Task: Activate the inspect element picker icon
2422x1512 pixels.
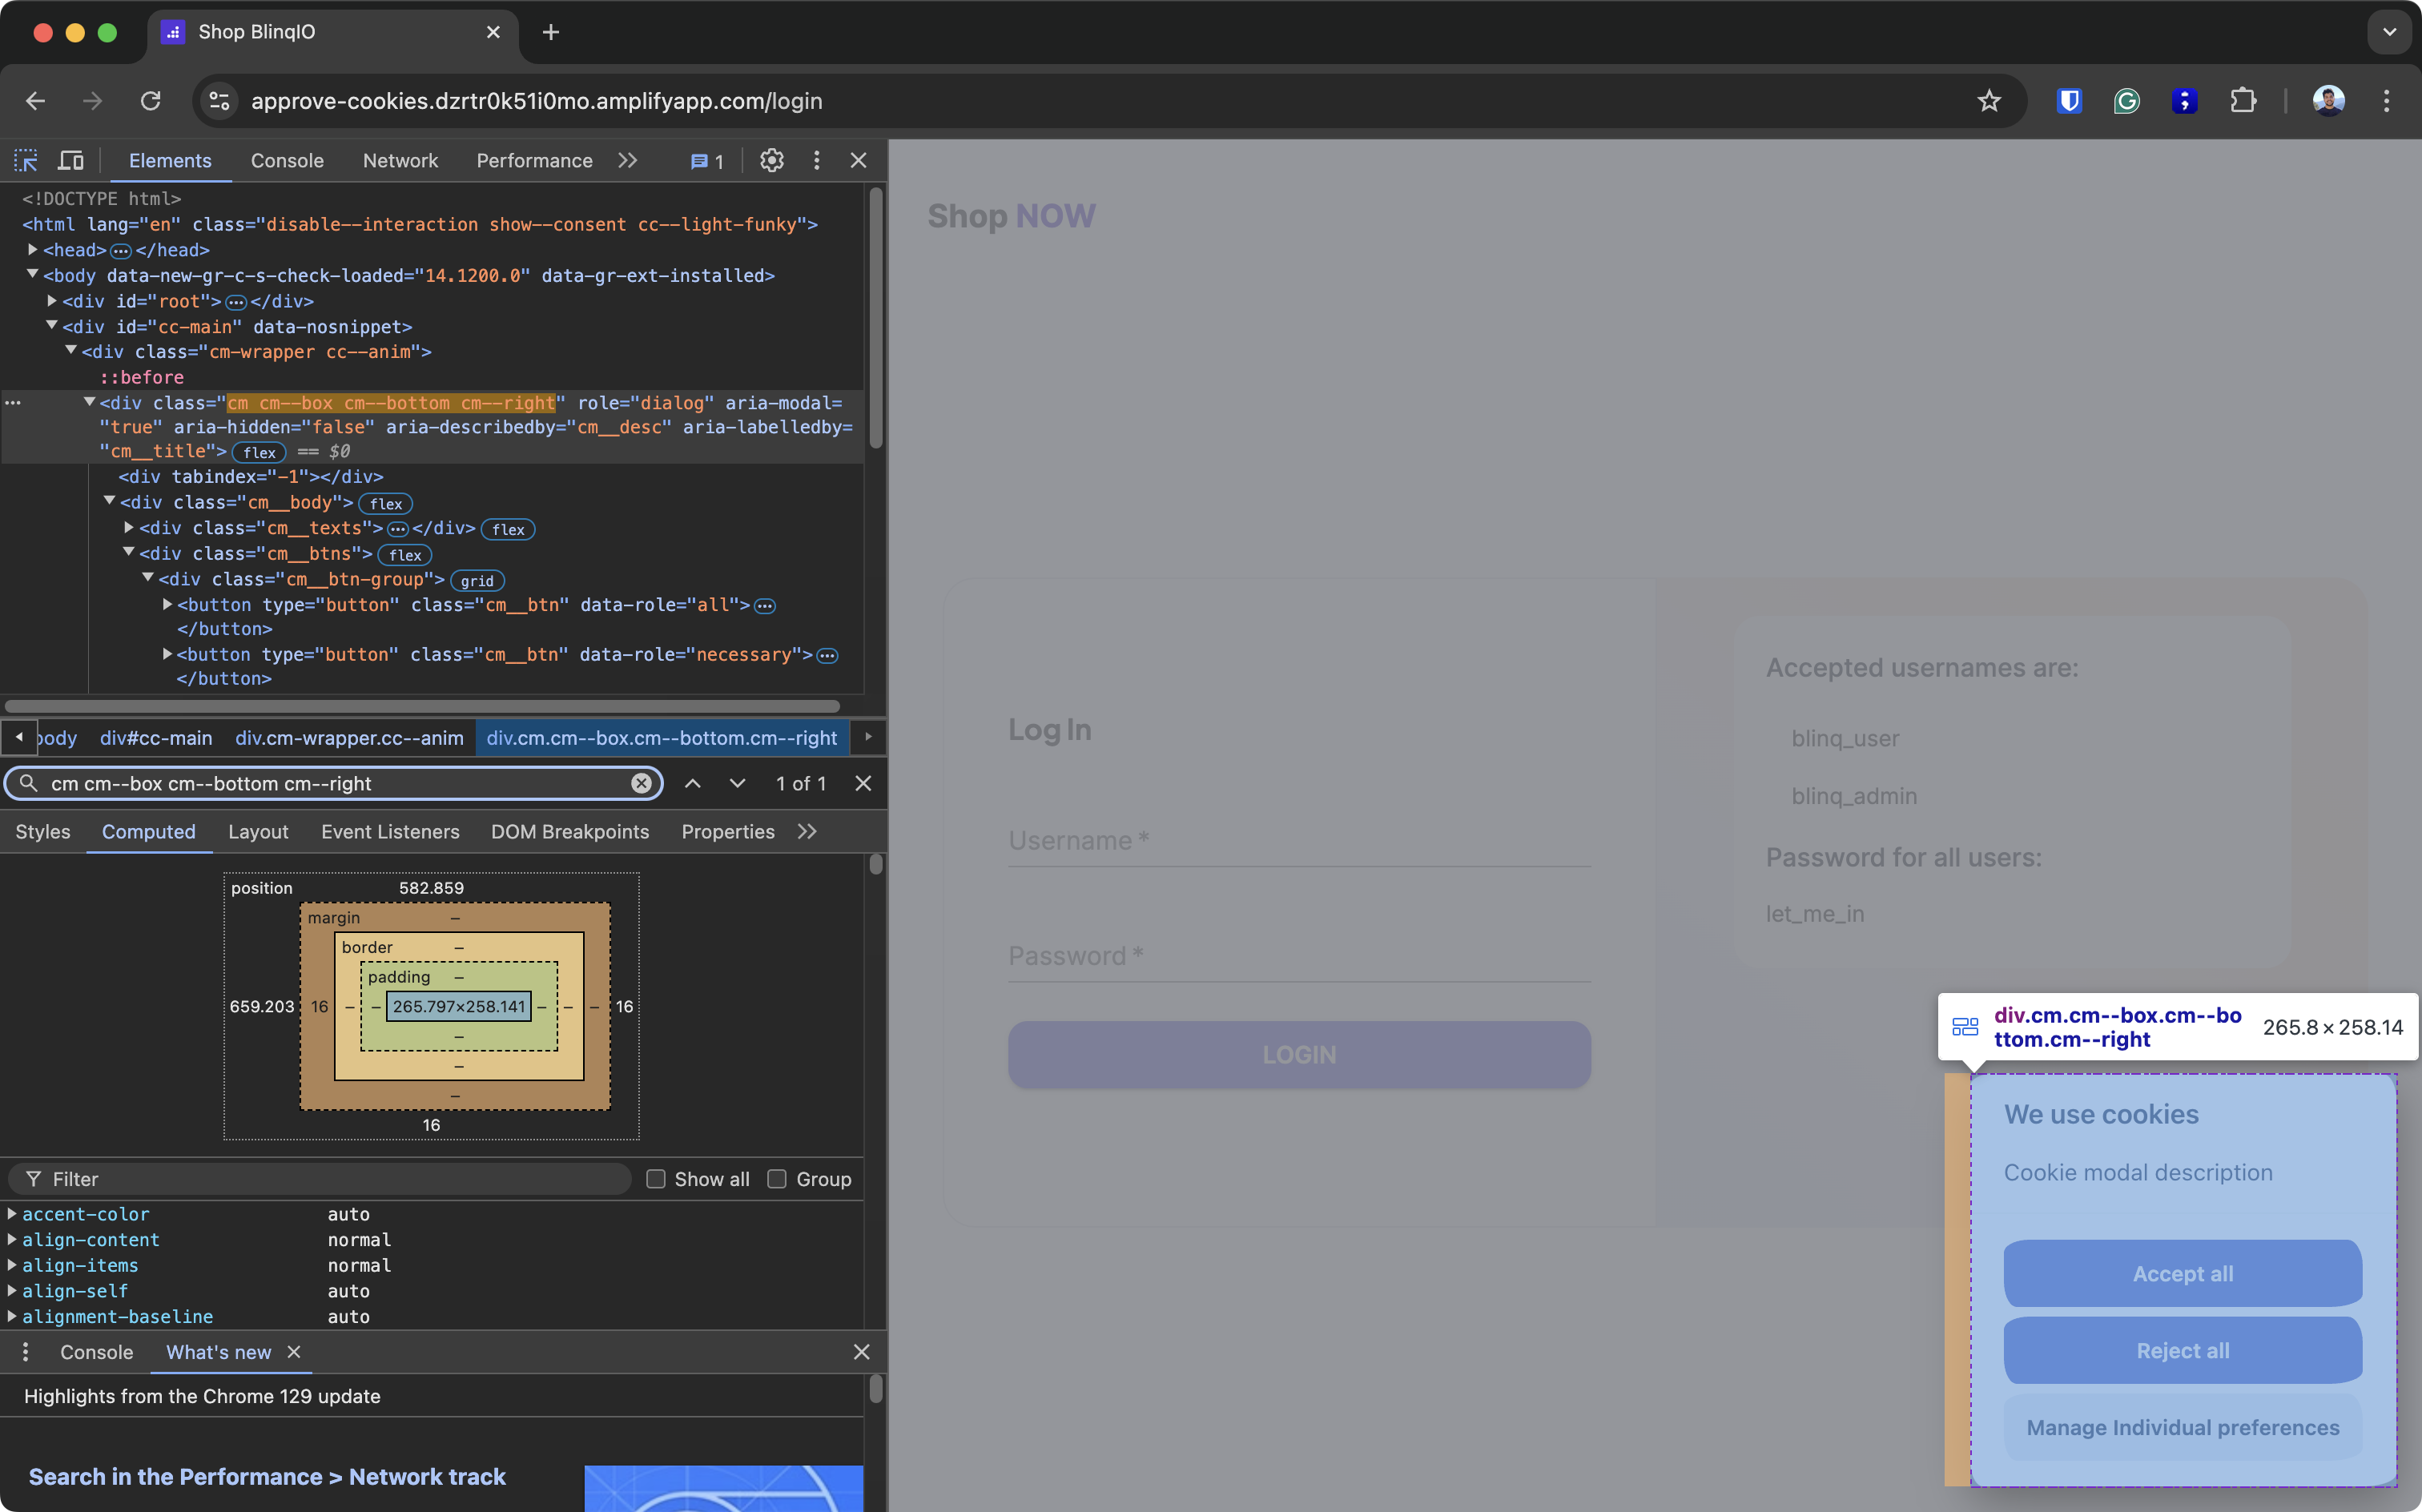Action: point(26,160)
